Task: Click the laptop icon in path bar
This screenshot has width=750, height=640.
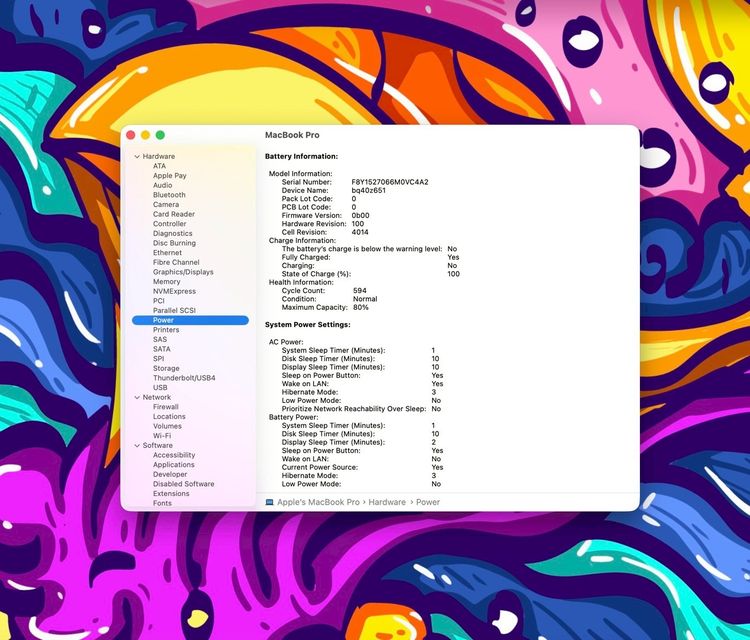Action: (x=269, y=502)
